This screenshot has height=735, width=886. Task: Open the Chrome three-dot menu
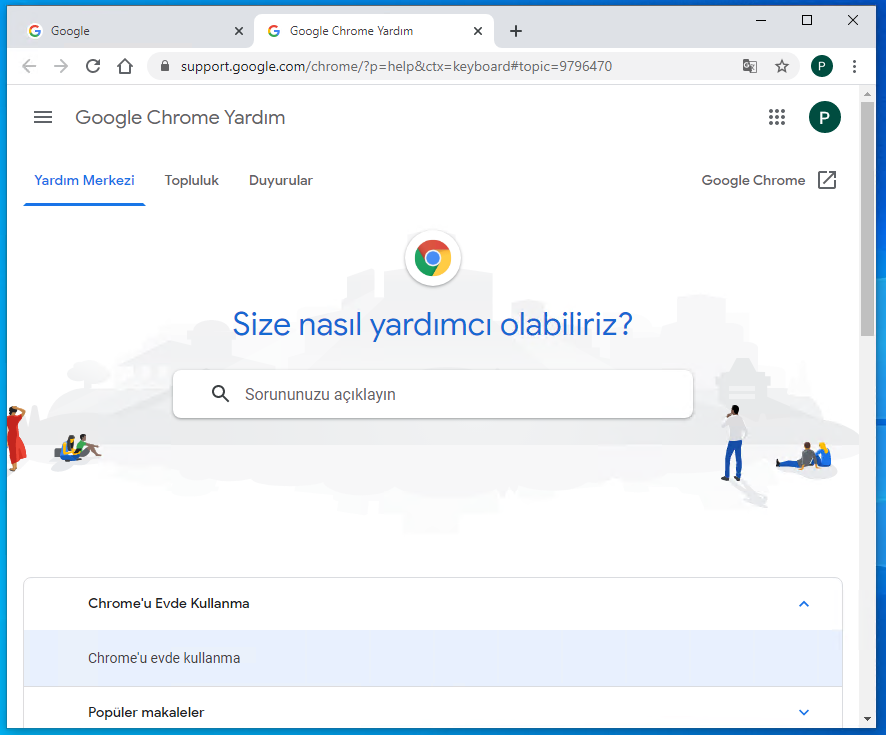[854, 66]
